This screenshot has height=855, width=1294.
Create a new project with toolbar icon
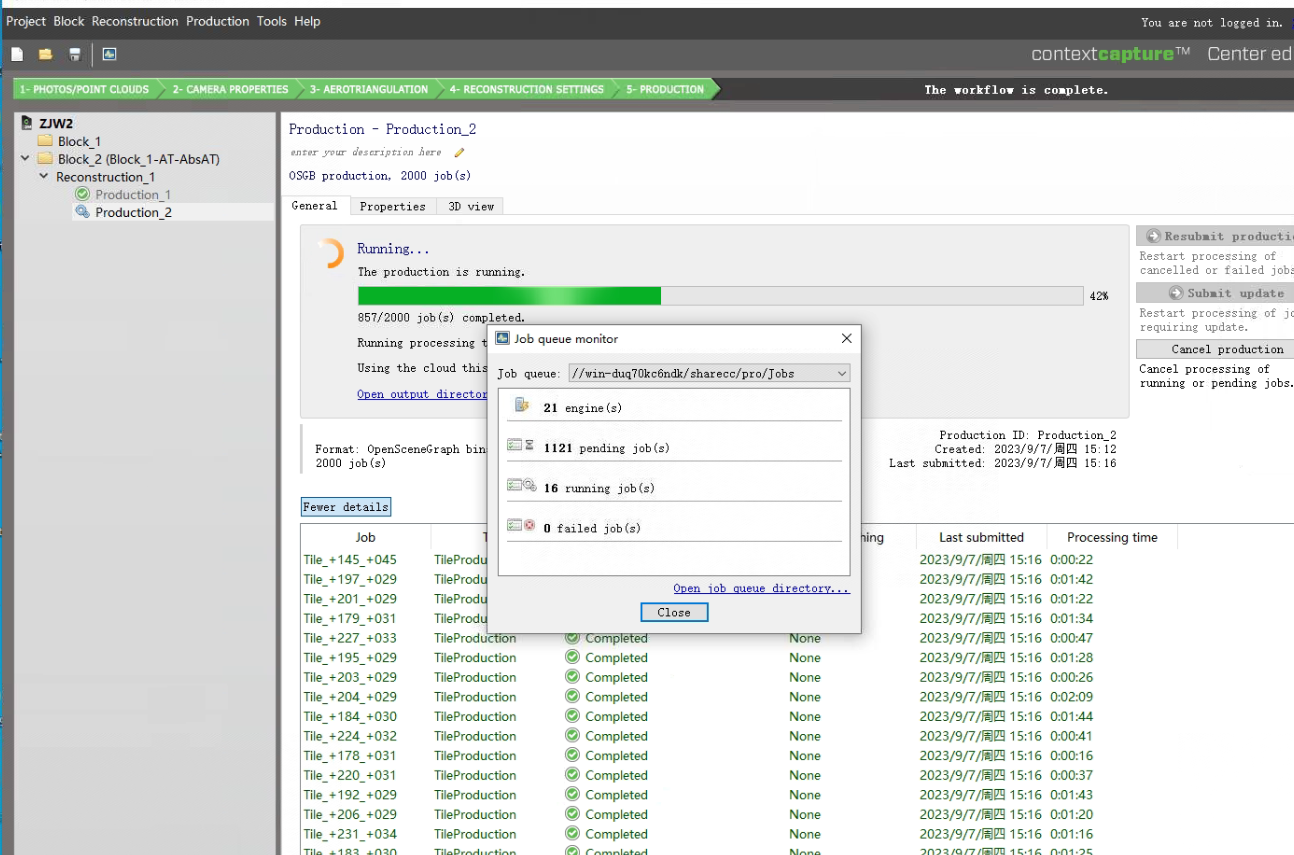point(17,54)
